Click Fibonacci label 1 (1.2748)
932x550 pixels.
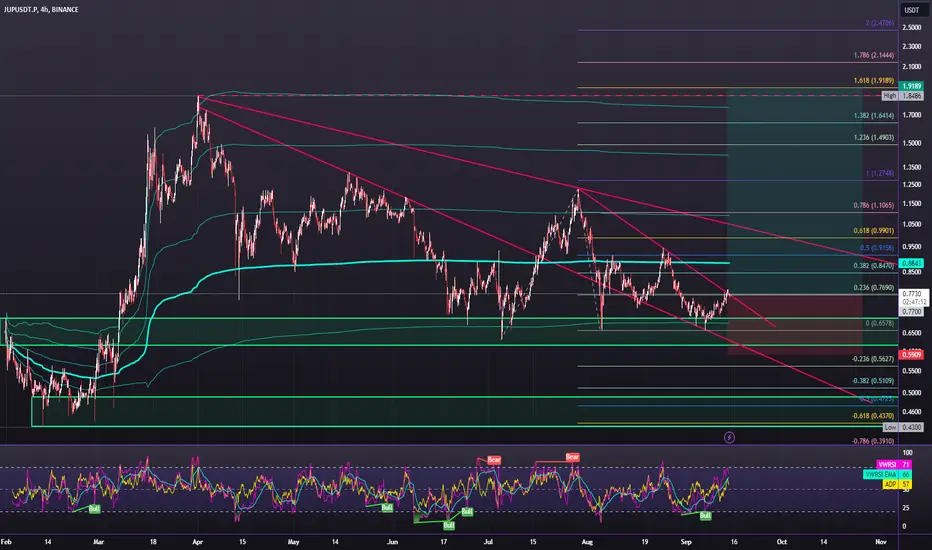(x=880, y=174)
